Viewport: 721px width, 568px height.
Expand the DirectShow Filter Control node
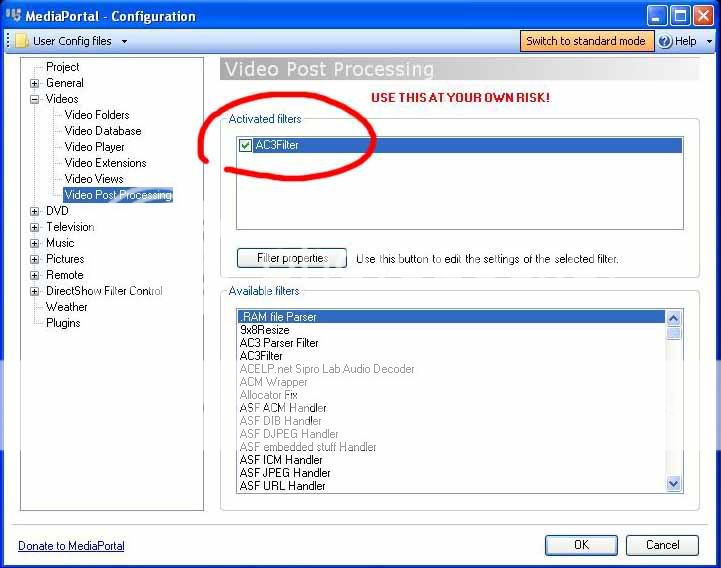click(35, 291)
